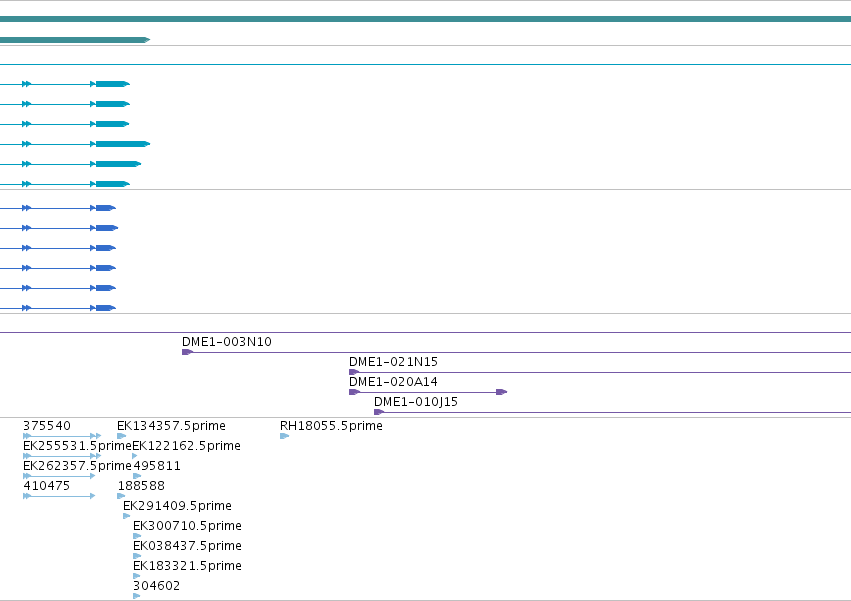Click the DME1-003N10 start arrow glyph
The width and height of the screenshot is (851, 601).
point(187,352)
